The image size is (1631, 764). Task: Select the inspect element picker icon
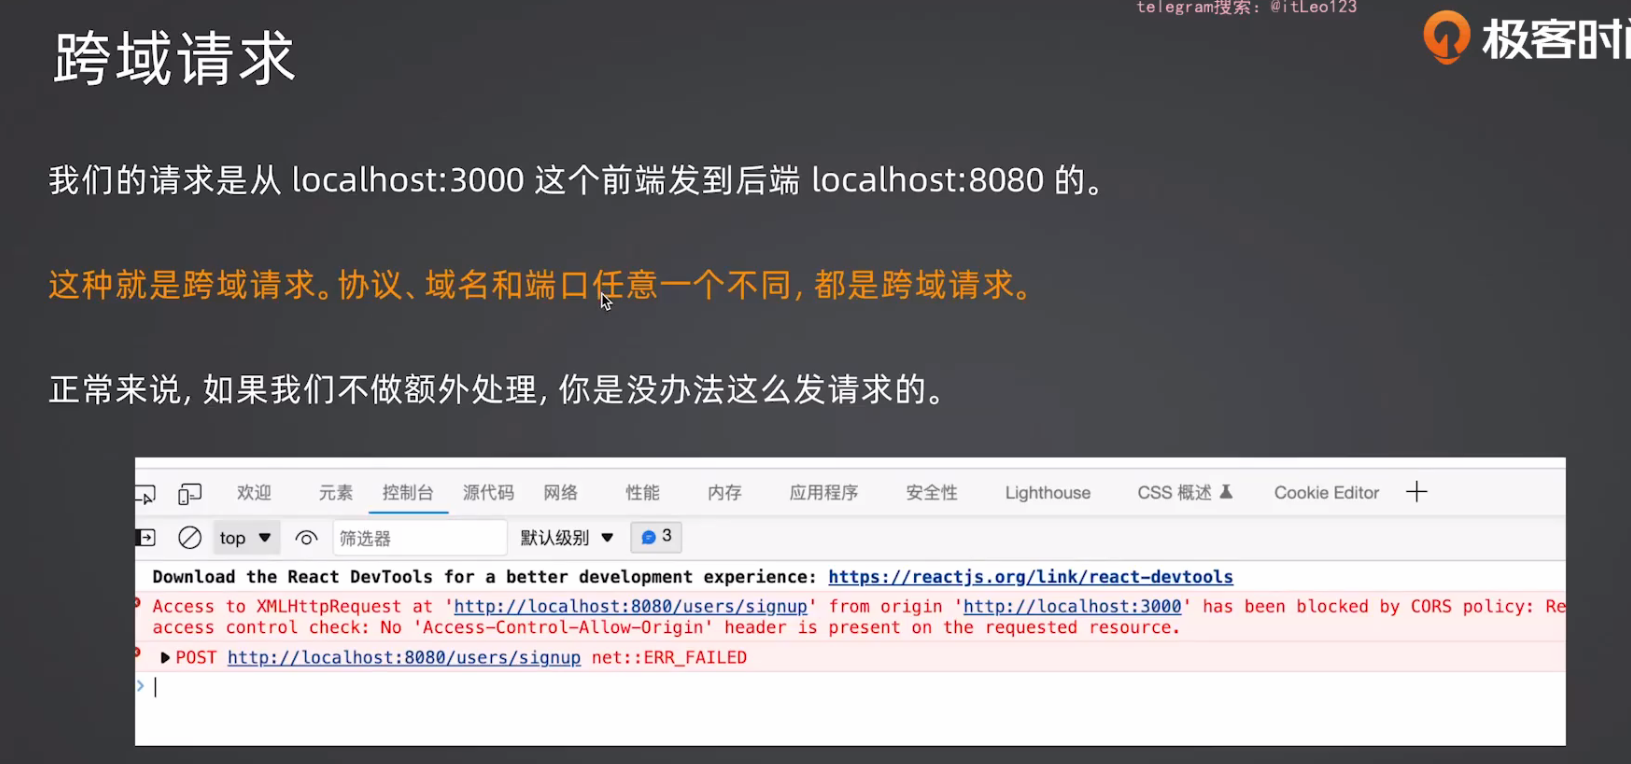(x=146, y=494)
